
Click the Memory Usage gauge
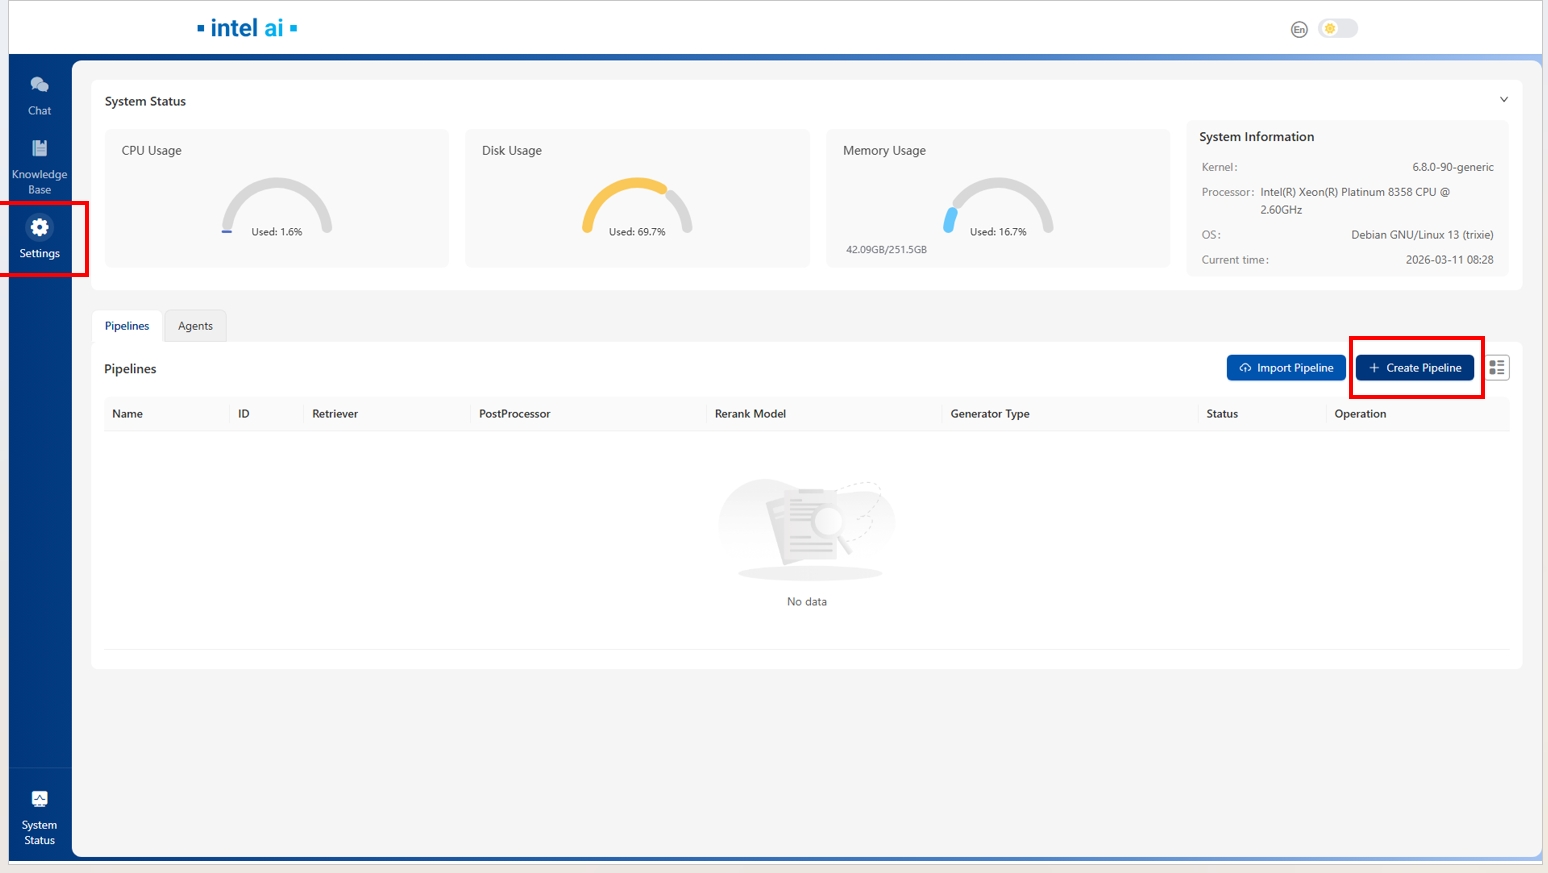point(998,207)
